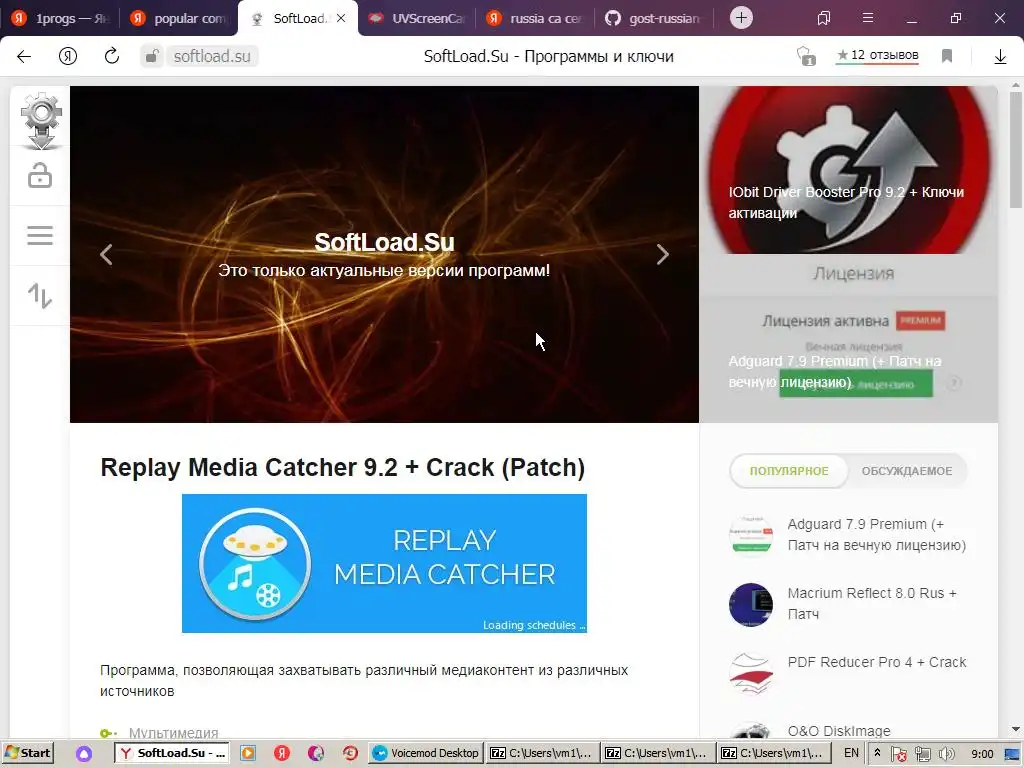Open Yandex home via the Я button

(68, 56)
